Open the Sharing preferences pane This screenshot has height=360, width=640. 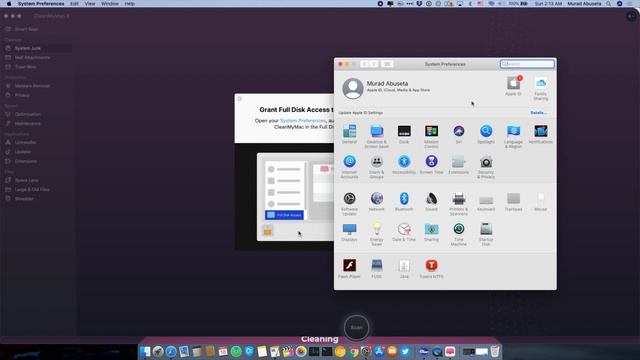[x=431, y=232]
